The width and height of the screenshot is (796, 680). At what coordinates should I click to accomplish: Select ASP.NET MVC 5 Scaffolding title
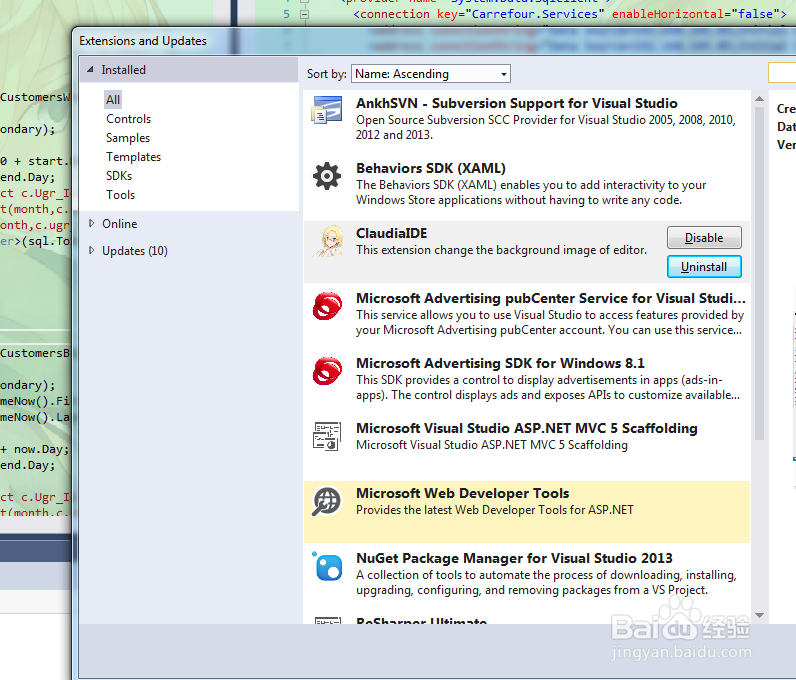(x=526, y=428)
